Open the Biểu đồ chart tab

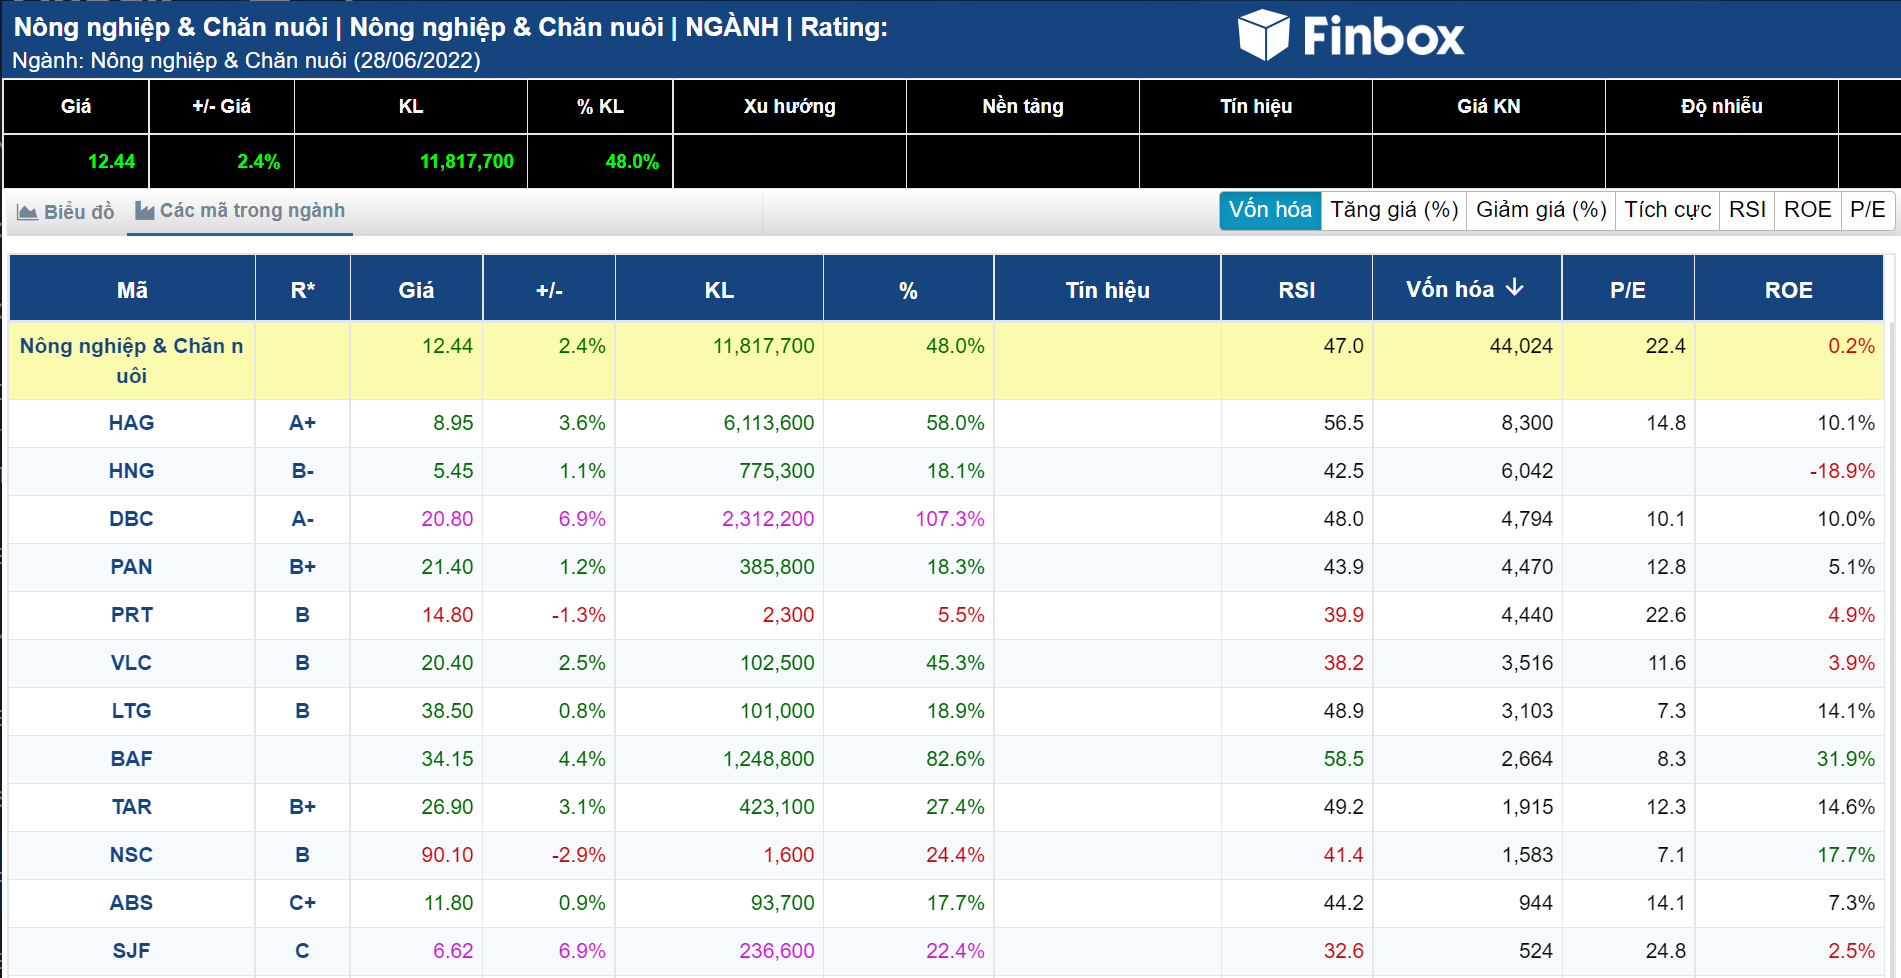[x=66, y=212]
